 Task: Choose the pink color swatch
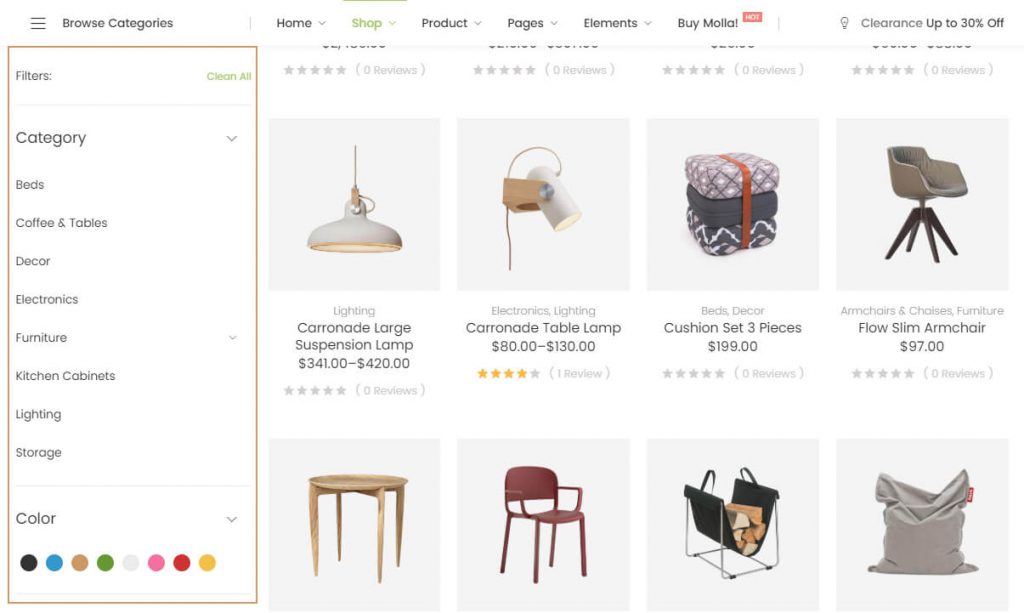(x=156, y=563)
